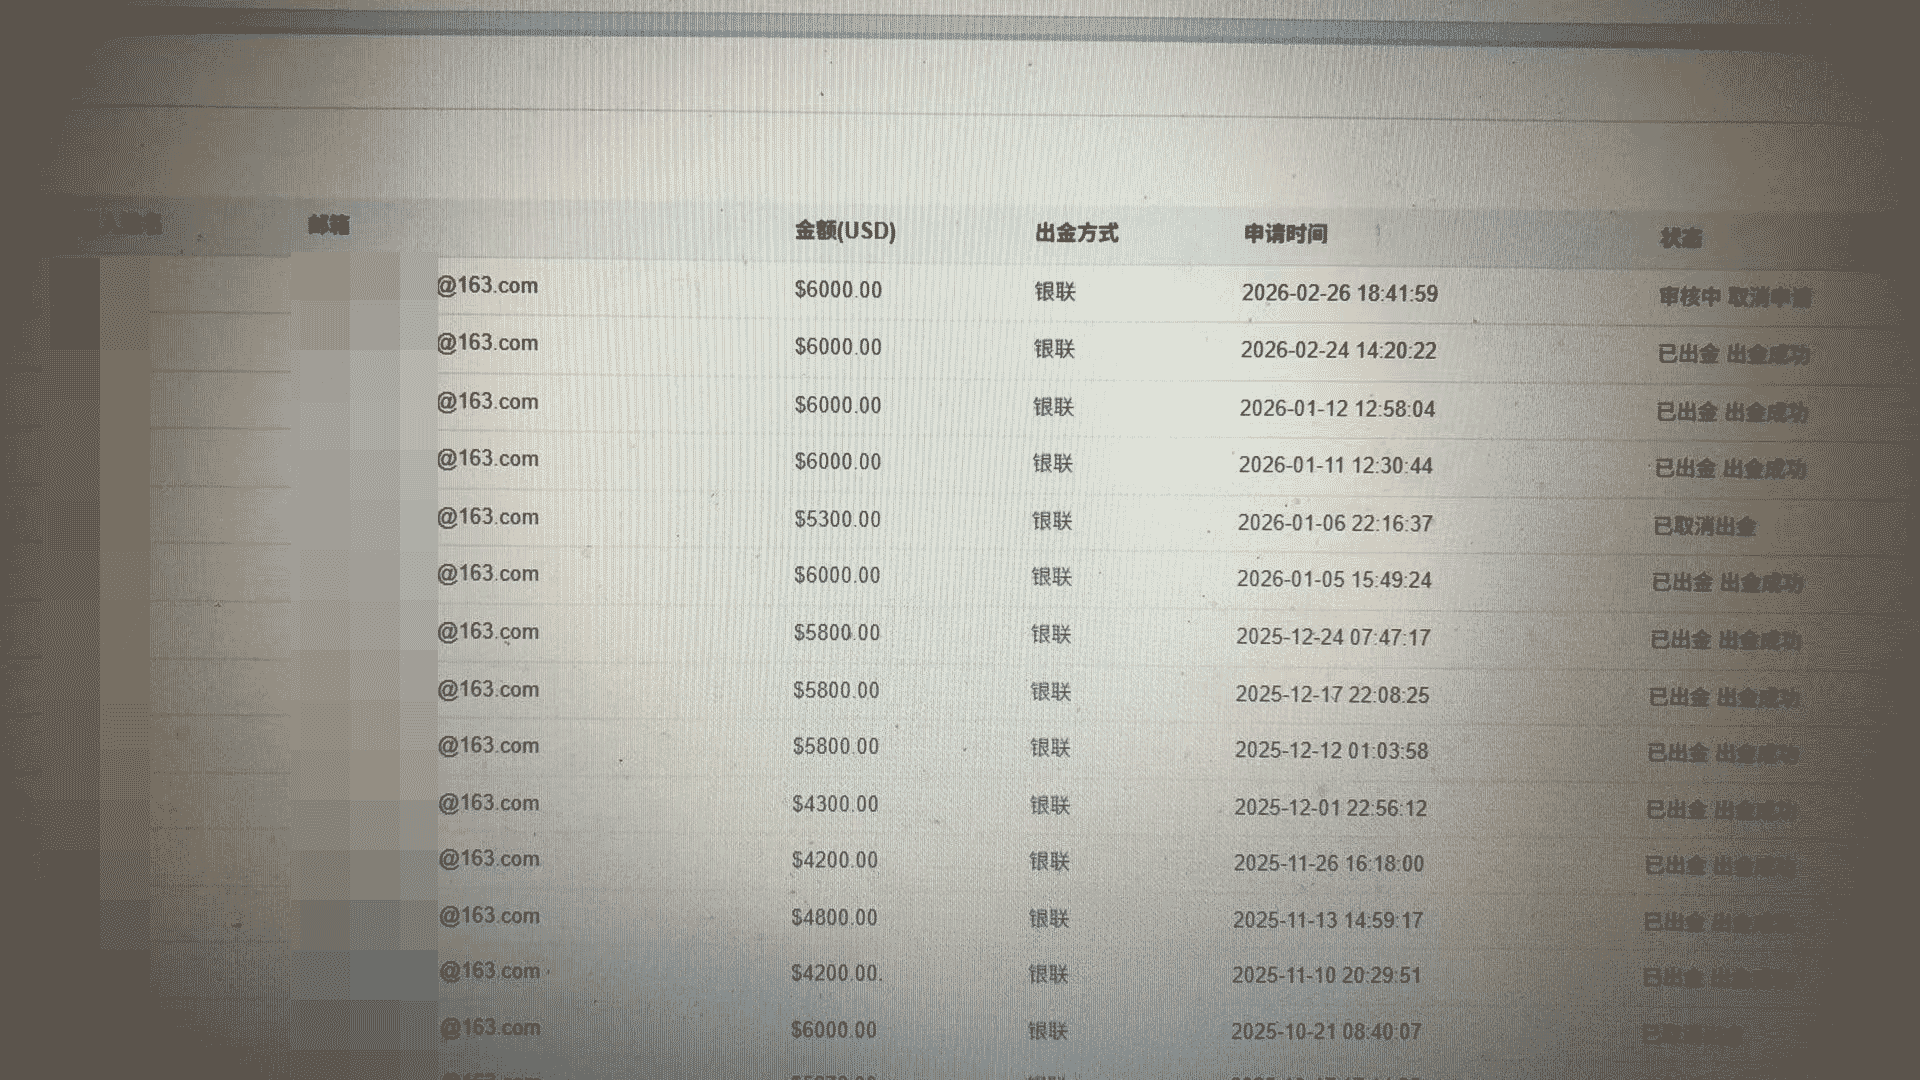Click the $4800.00 amount cell
The width and height of the screenshot is (1920, 1080).
click(833, 918)
